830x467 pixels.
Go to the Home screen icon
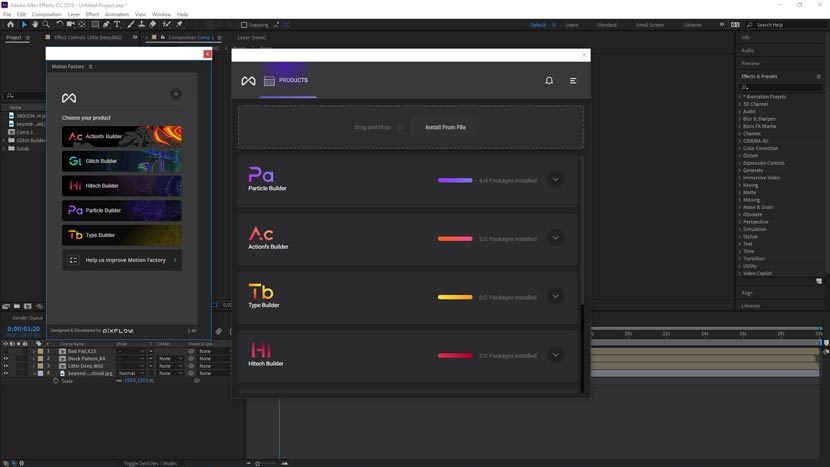[x=11, y=24]
